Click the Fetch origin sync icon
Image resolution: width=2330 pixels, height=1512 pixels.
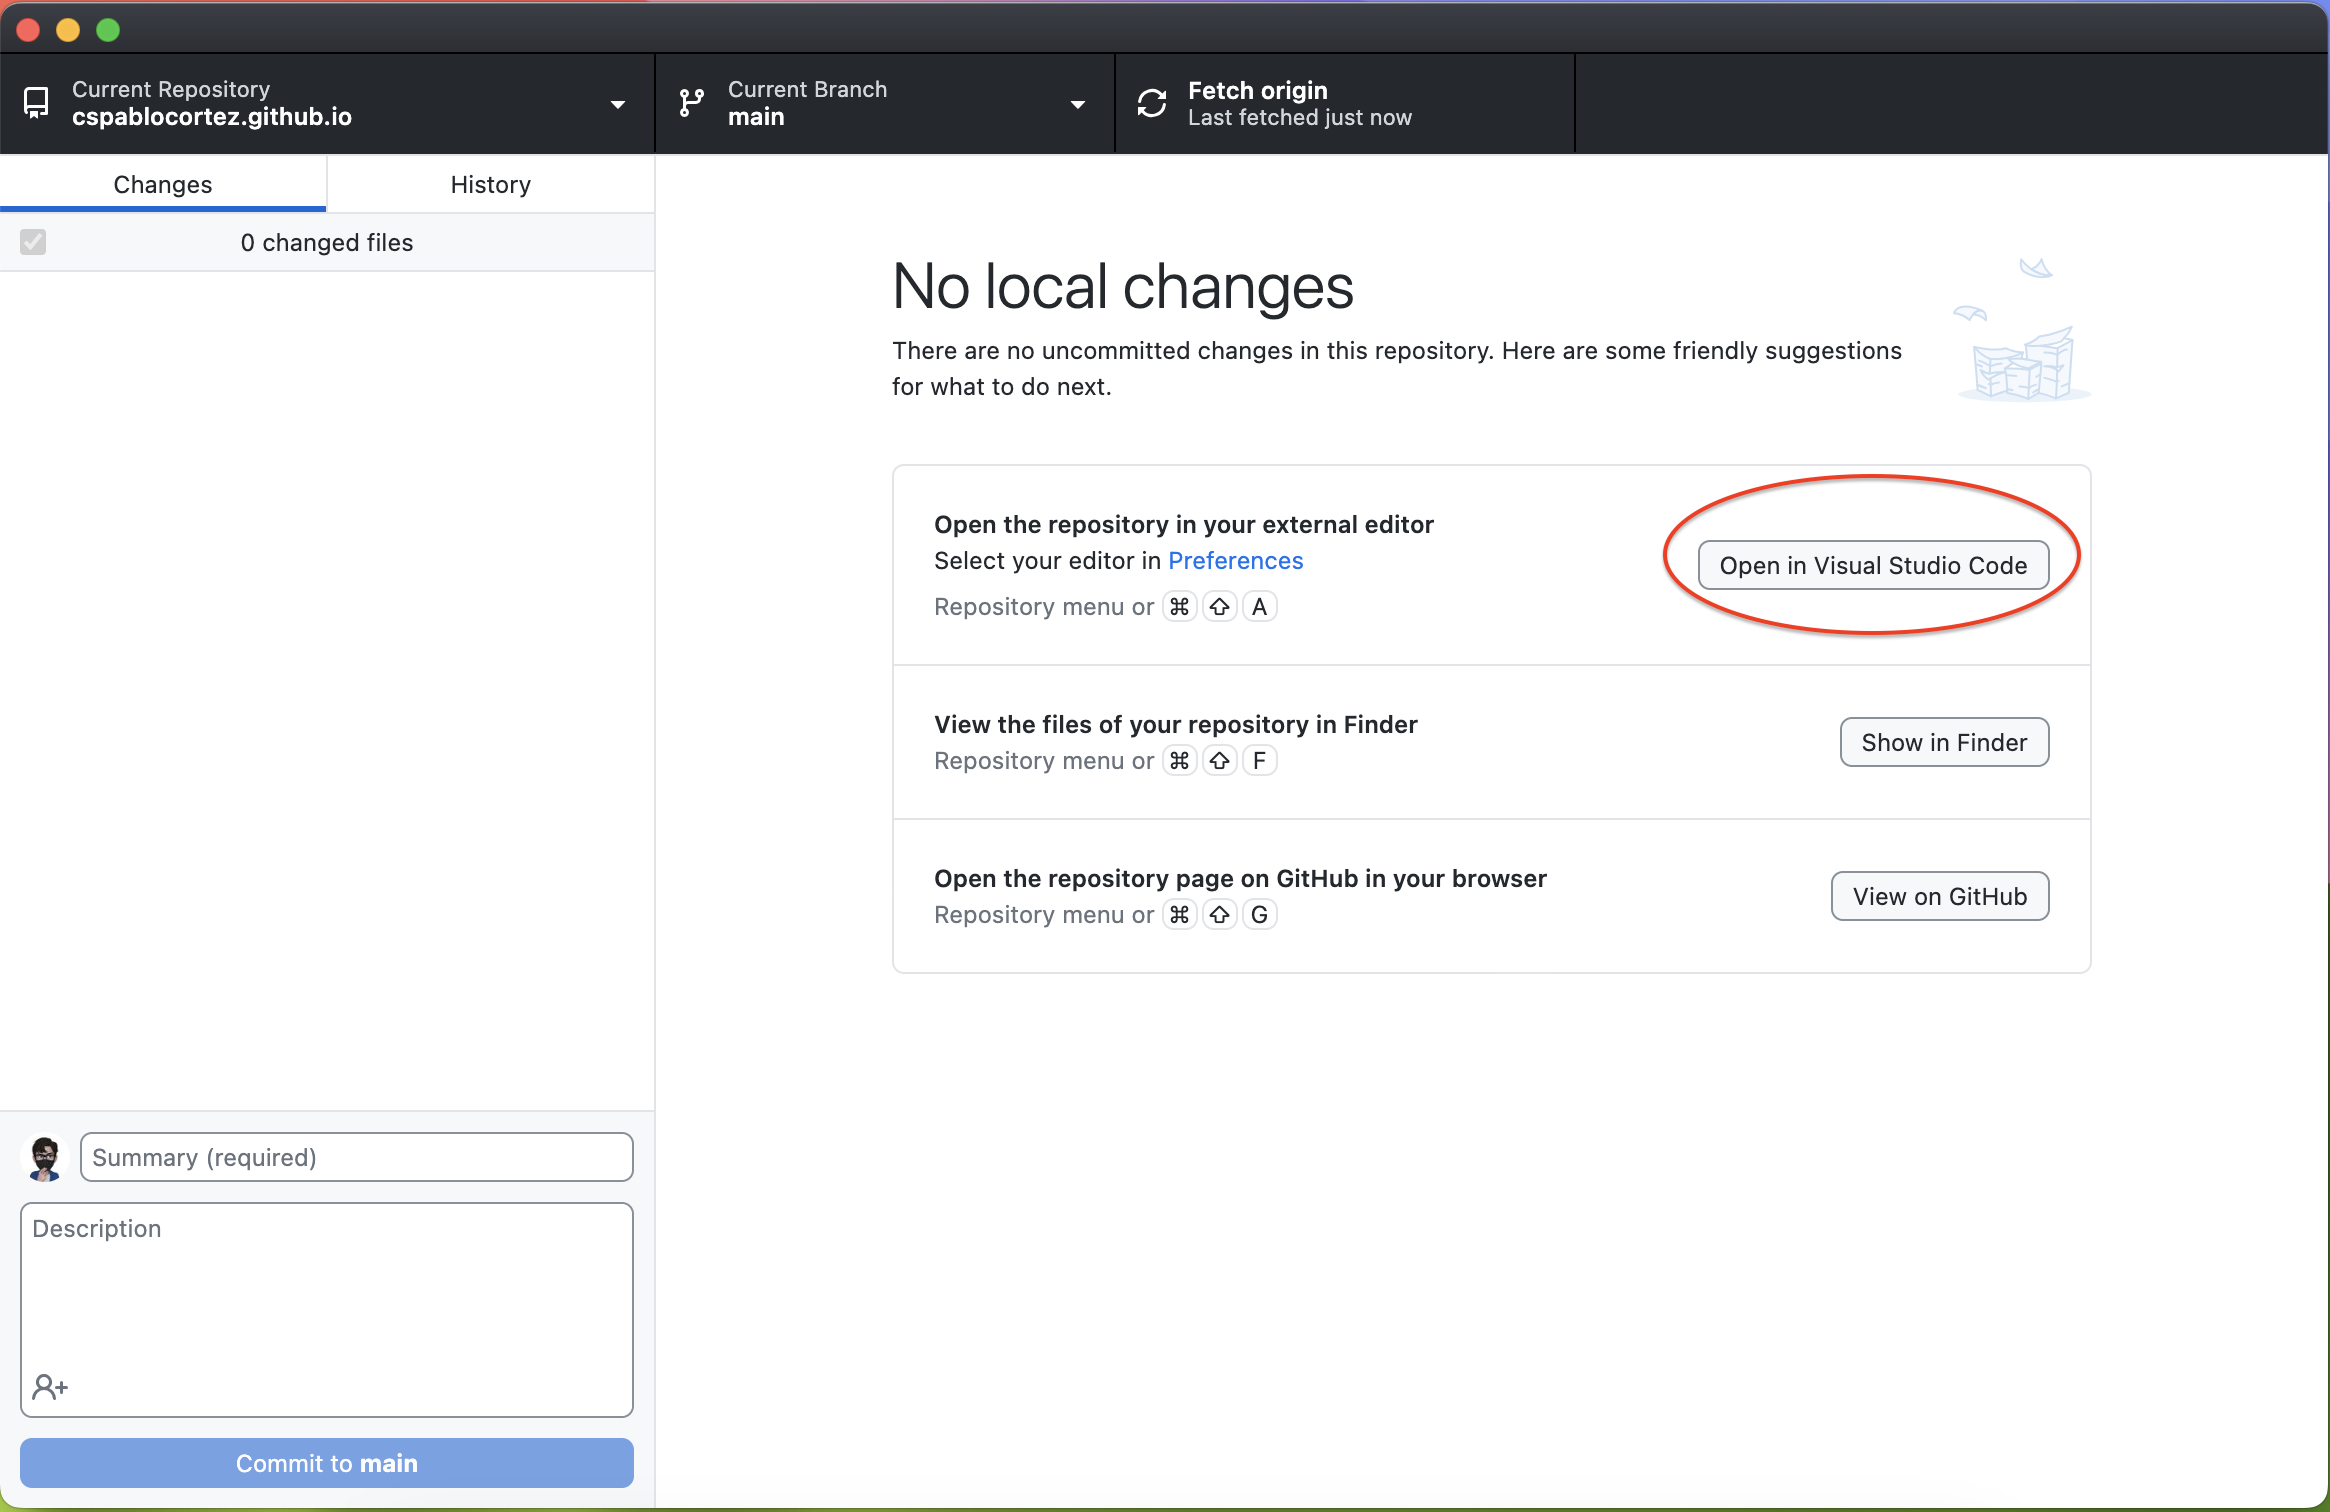1152,103
